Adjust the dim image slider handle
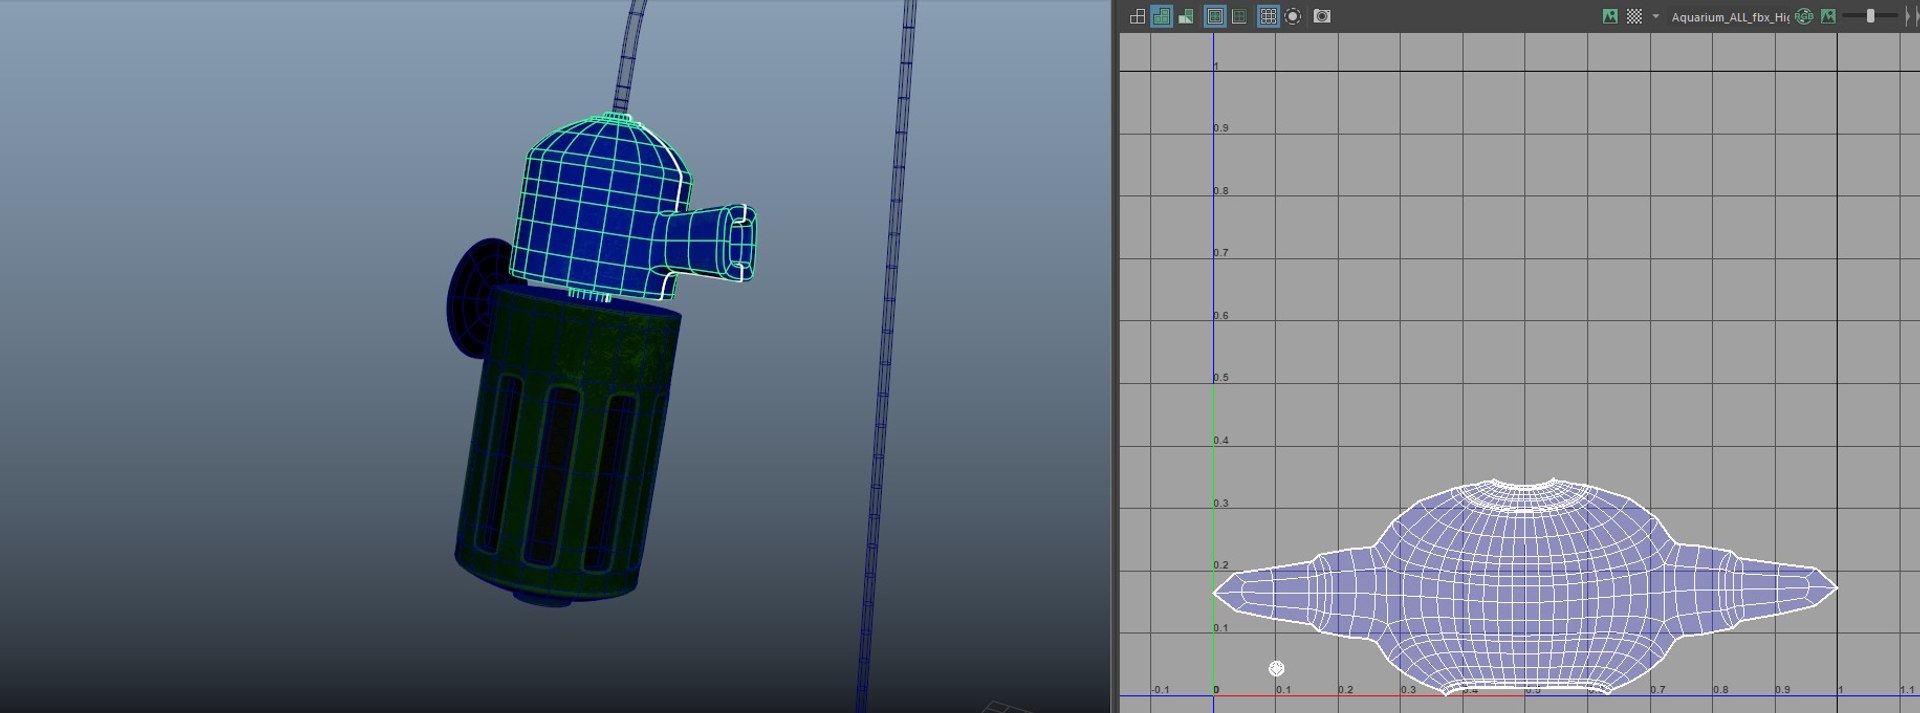The image size is (1920, 713). point(1870,16)
